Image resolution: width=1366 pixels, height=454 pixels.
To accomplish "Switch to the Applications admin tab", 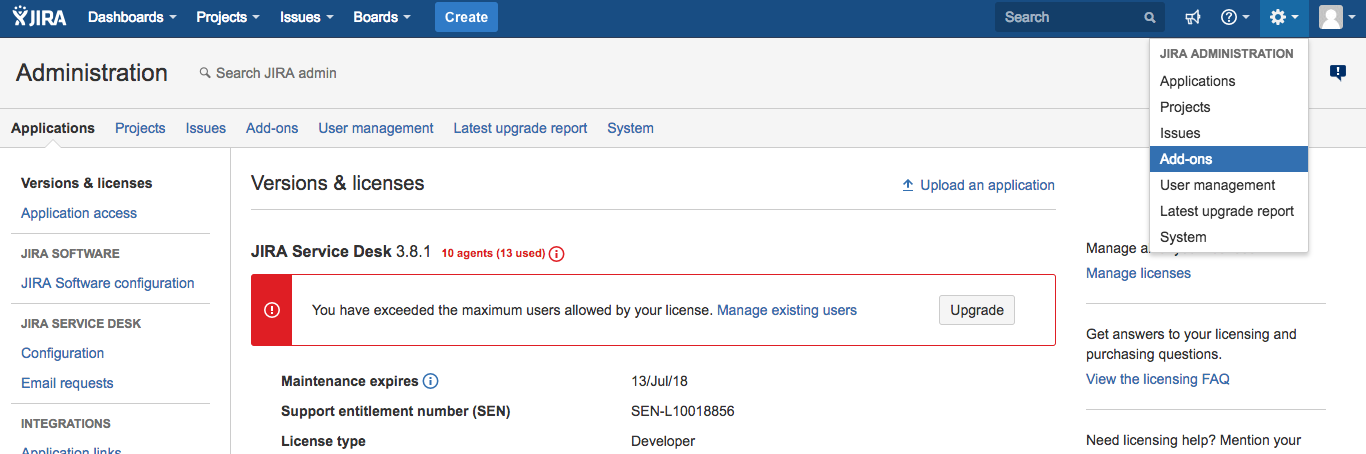I will click(x=53, y=128).
